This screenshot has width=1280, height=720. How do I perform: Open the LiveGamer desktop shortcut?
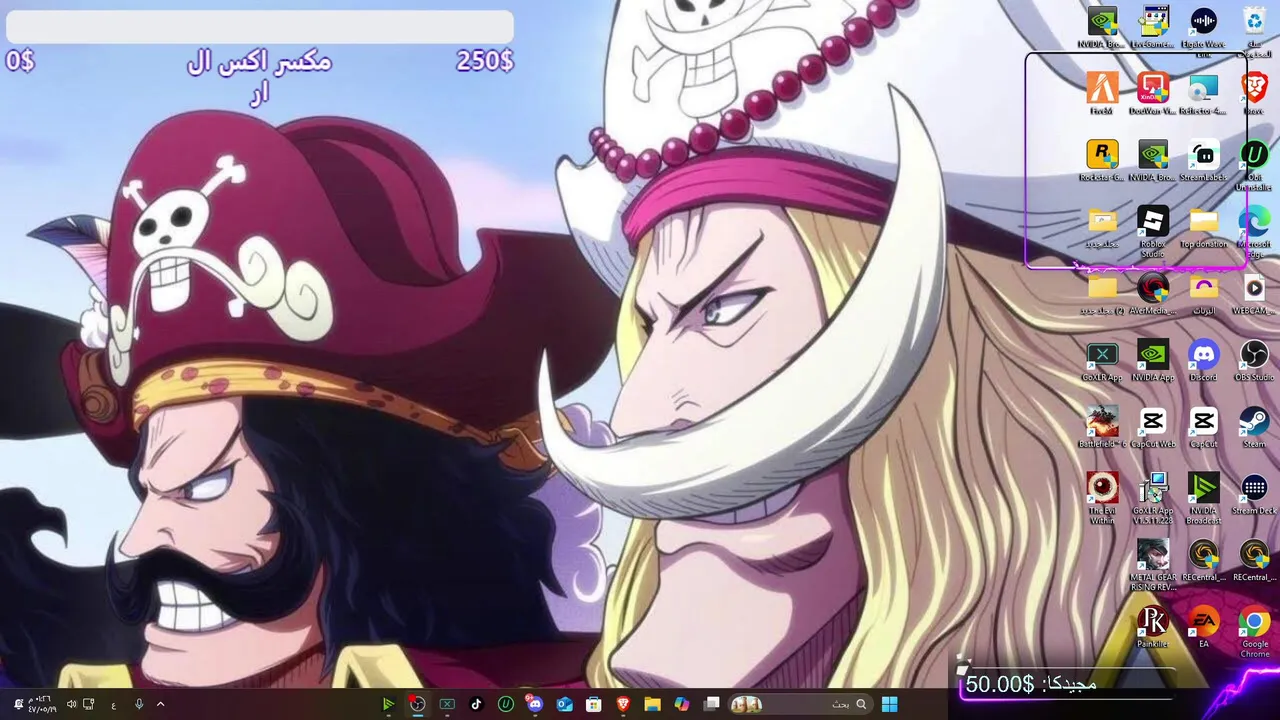point(1153,26)
